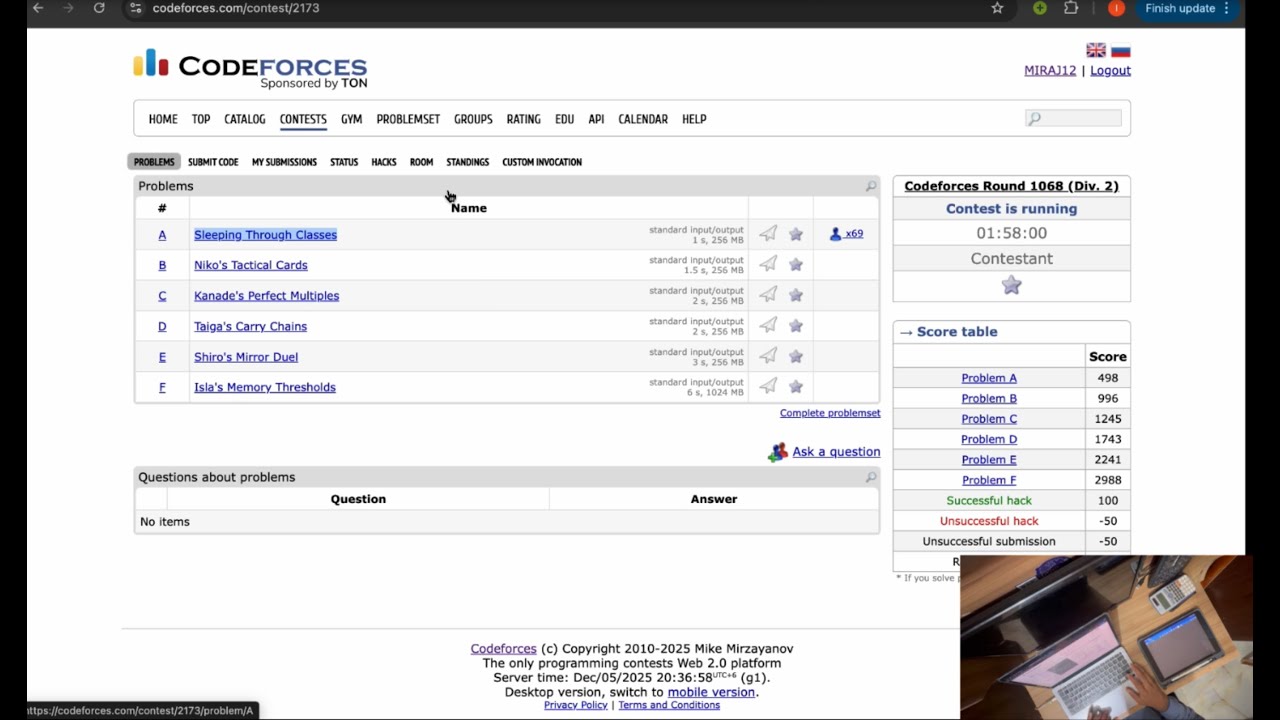This screenshot has width=1280, height=720.
Task: Switch to the STATUS tab
Action: [x=344, y=162]
